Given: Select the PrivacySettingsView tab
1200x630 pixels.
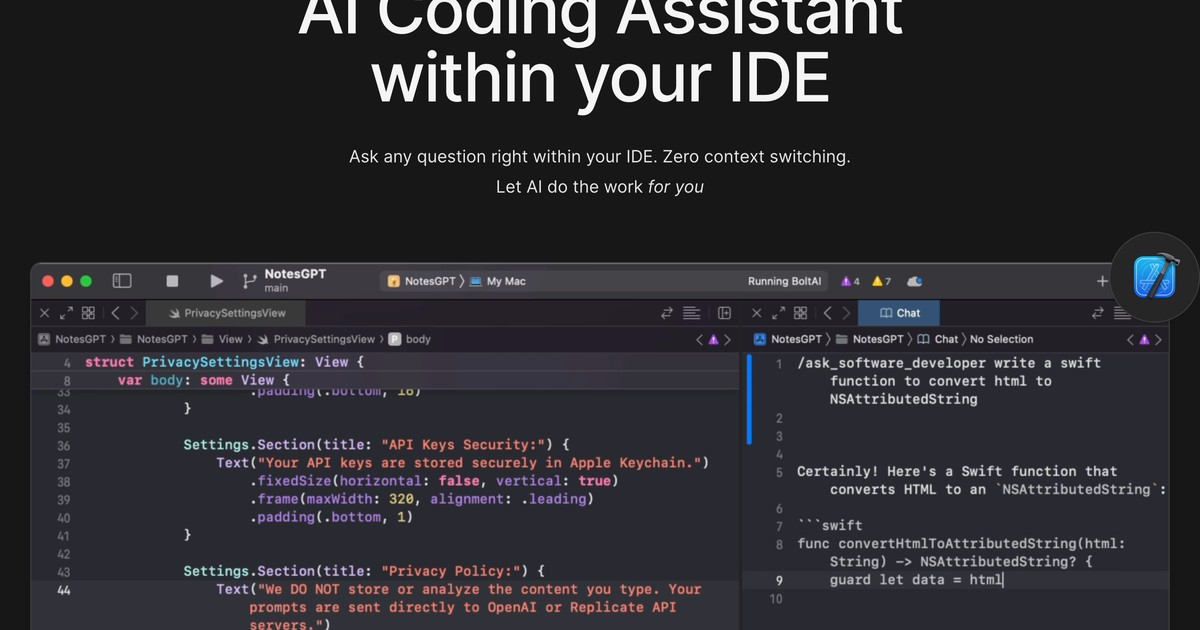Looking at the screenshot, I should 227,313.
